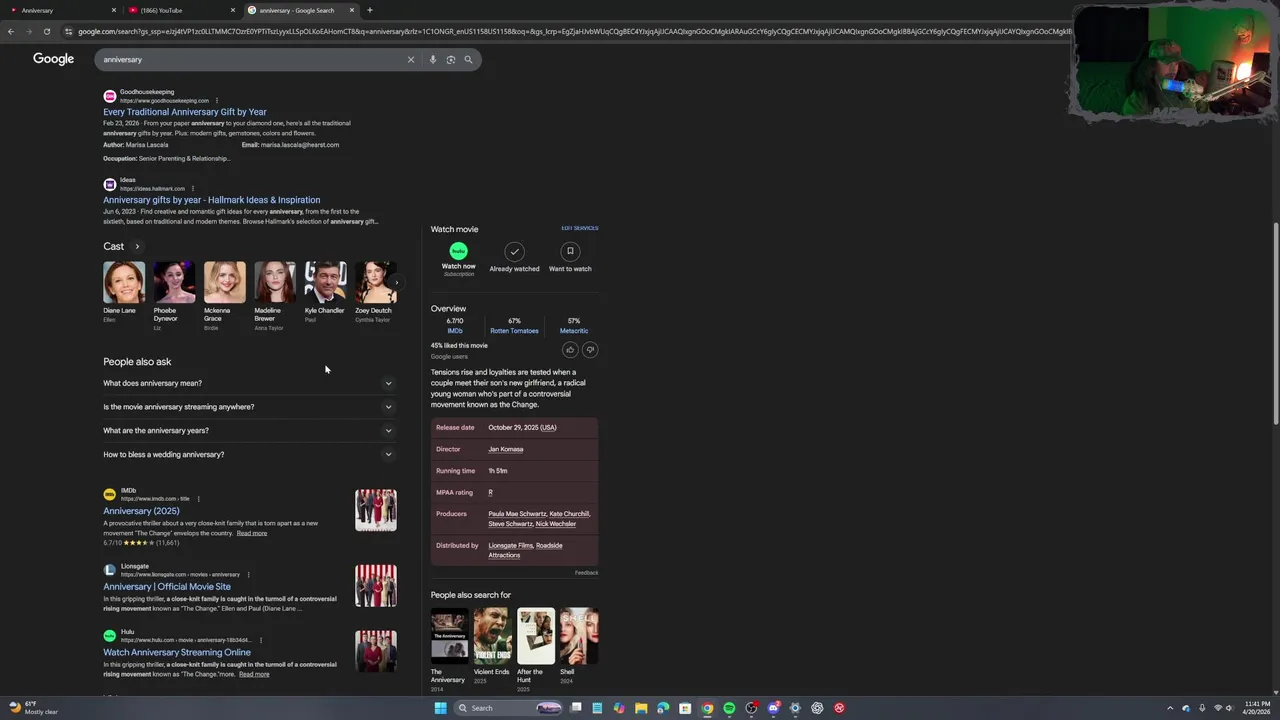Click the Hulu Watch now icon
Viewport: 1280px width, 720px height.
[x=459, y=251]
